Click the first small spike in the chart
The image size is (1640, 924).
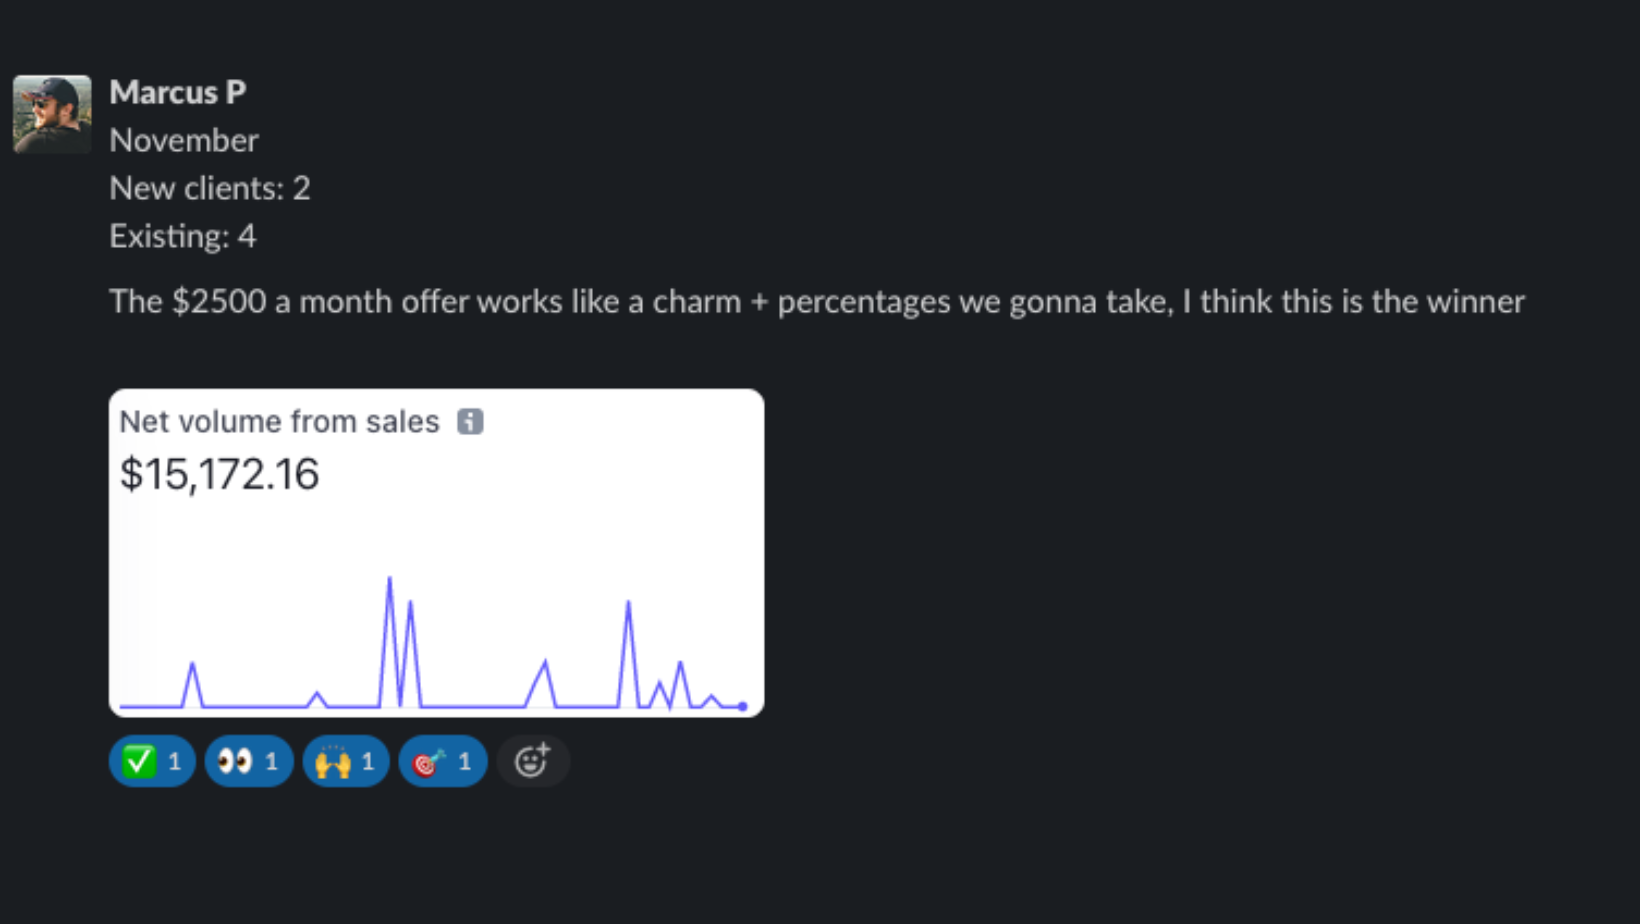click(x=192, y=665)
